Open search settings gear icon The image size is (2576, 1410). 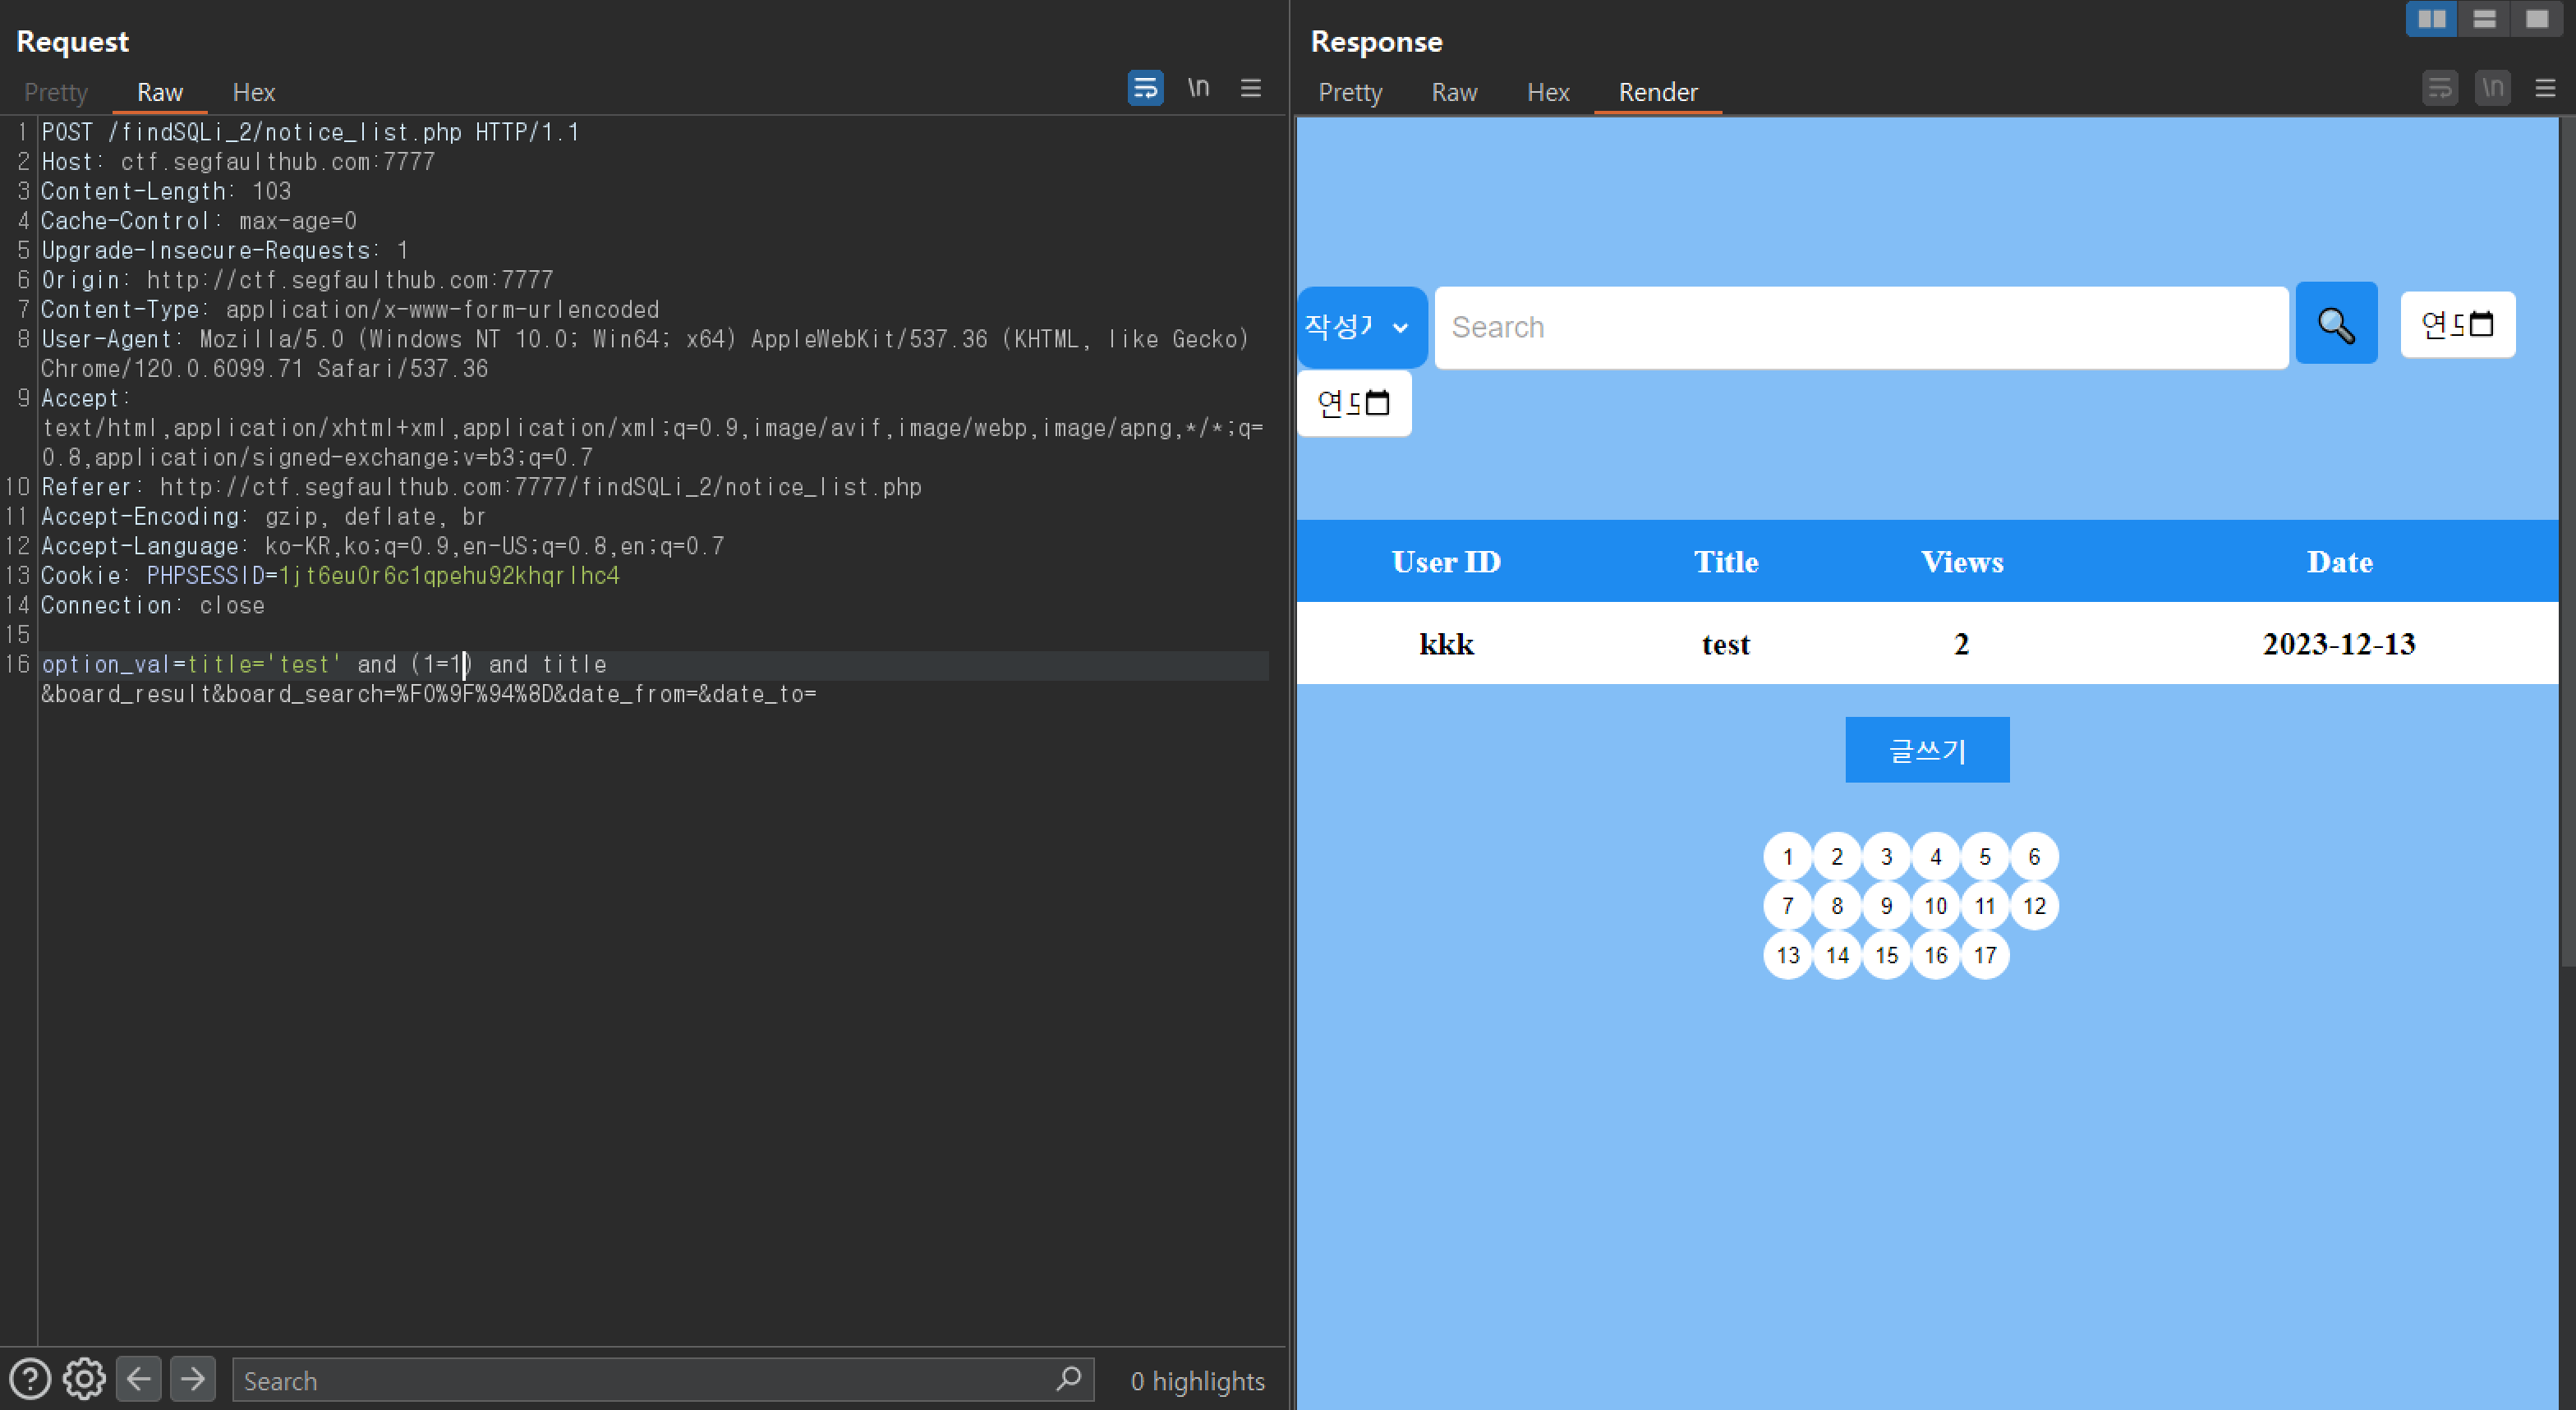84,1379
